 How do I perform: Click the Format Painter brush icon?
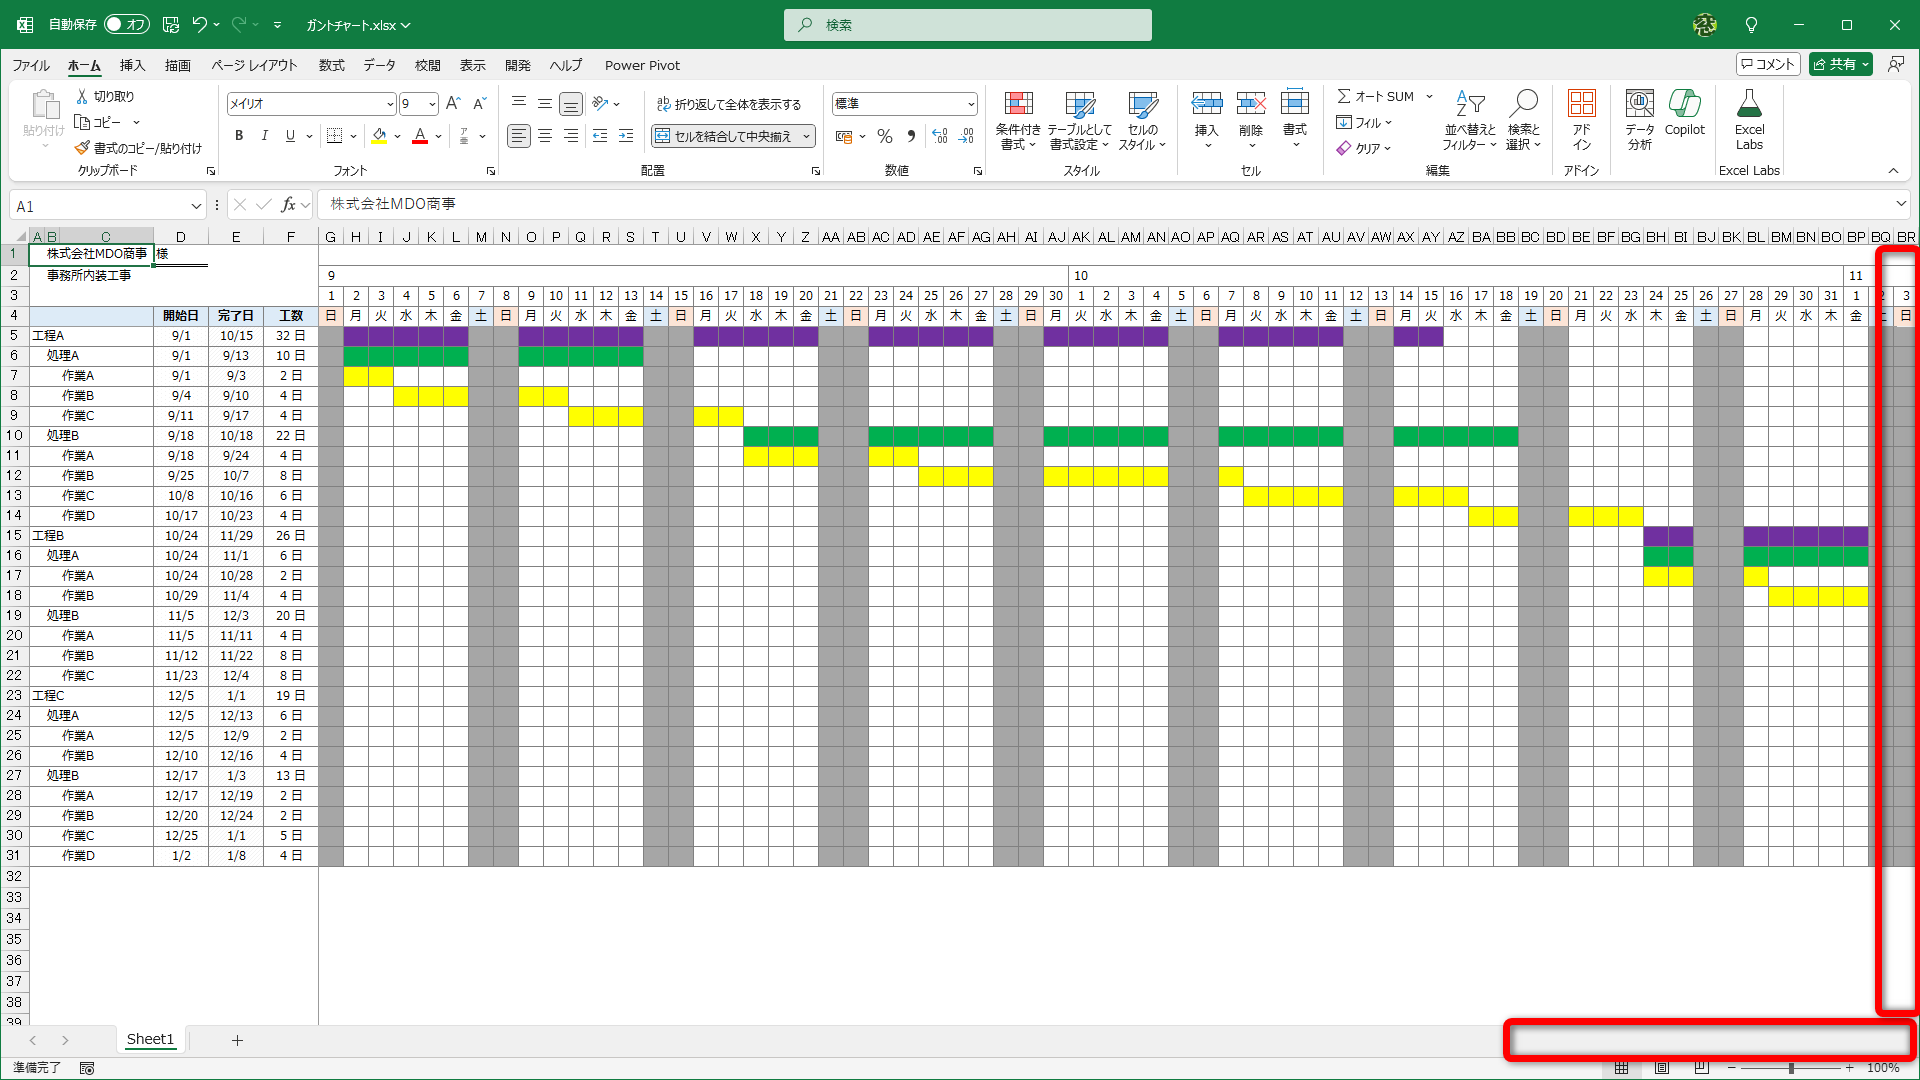(x=82, y=148)
